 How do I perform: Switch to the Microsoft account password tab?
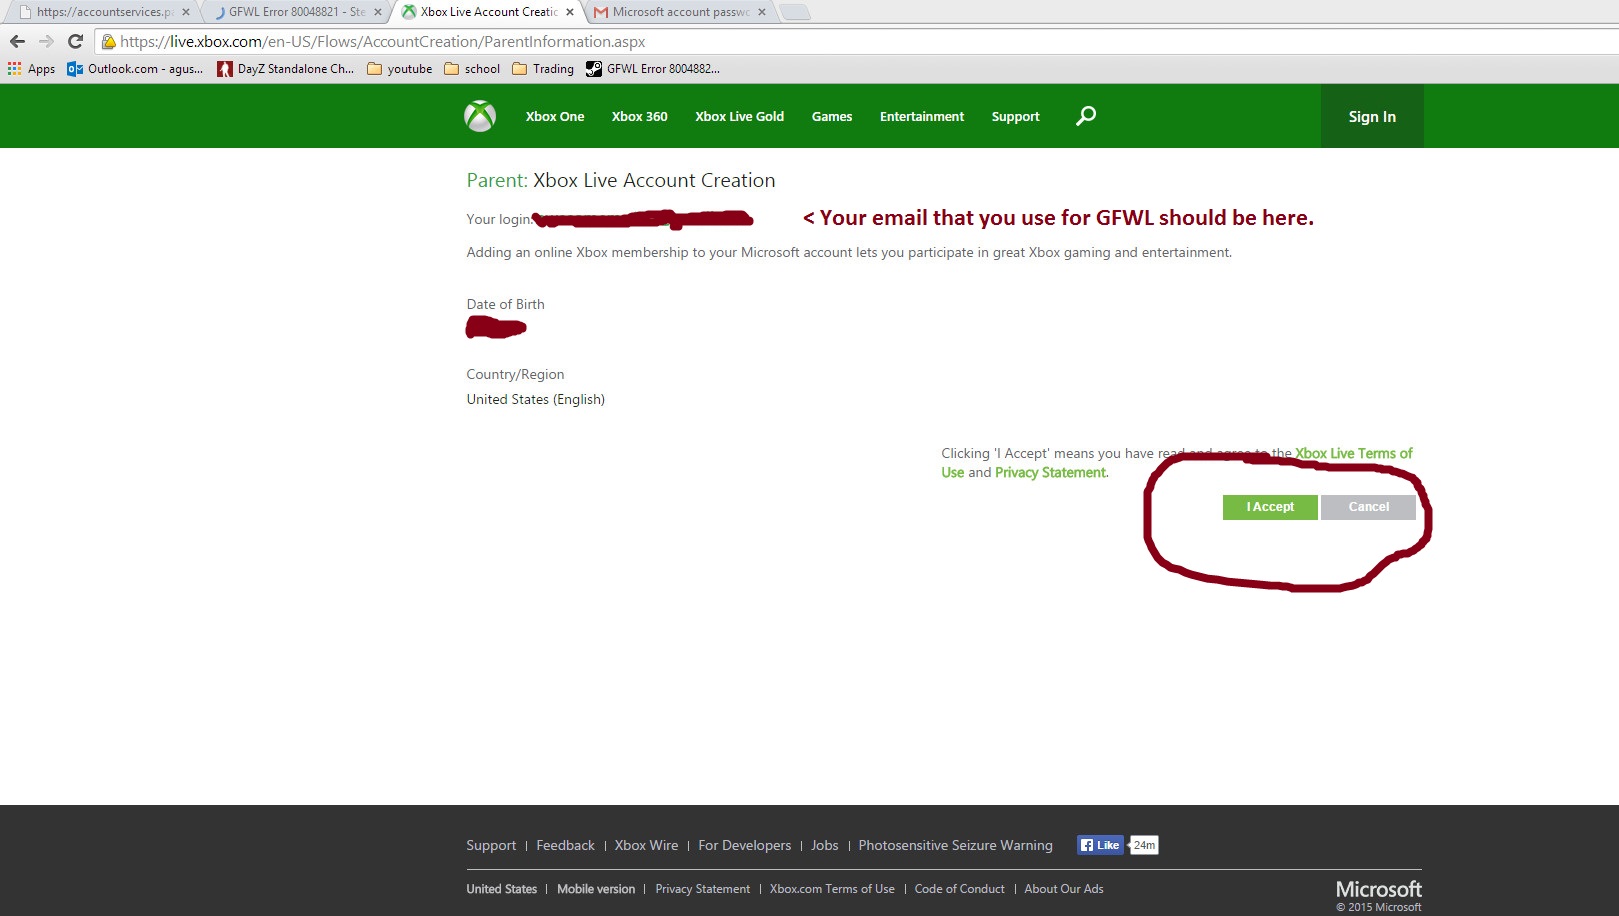point(680,12)
